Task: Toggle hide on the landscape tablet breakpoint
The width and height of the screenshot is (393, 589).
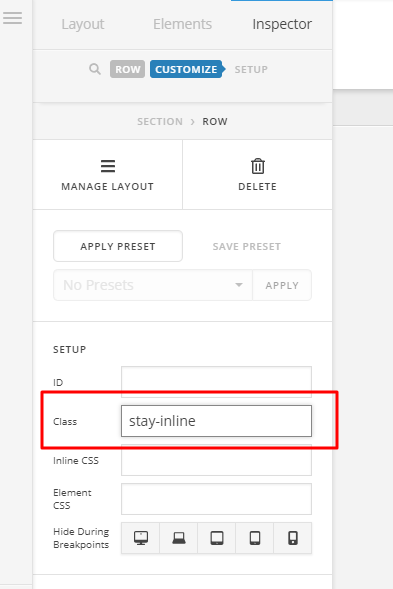Action: coord(217,538)
